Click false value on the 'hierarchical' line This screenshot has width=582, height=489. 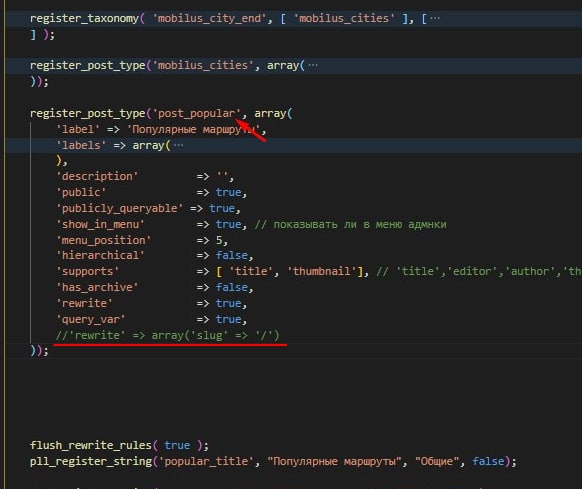232,255
